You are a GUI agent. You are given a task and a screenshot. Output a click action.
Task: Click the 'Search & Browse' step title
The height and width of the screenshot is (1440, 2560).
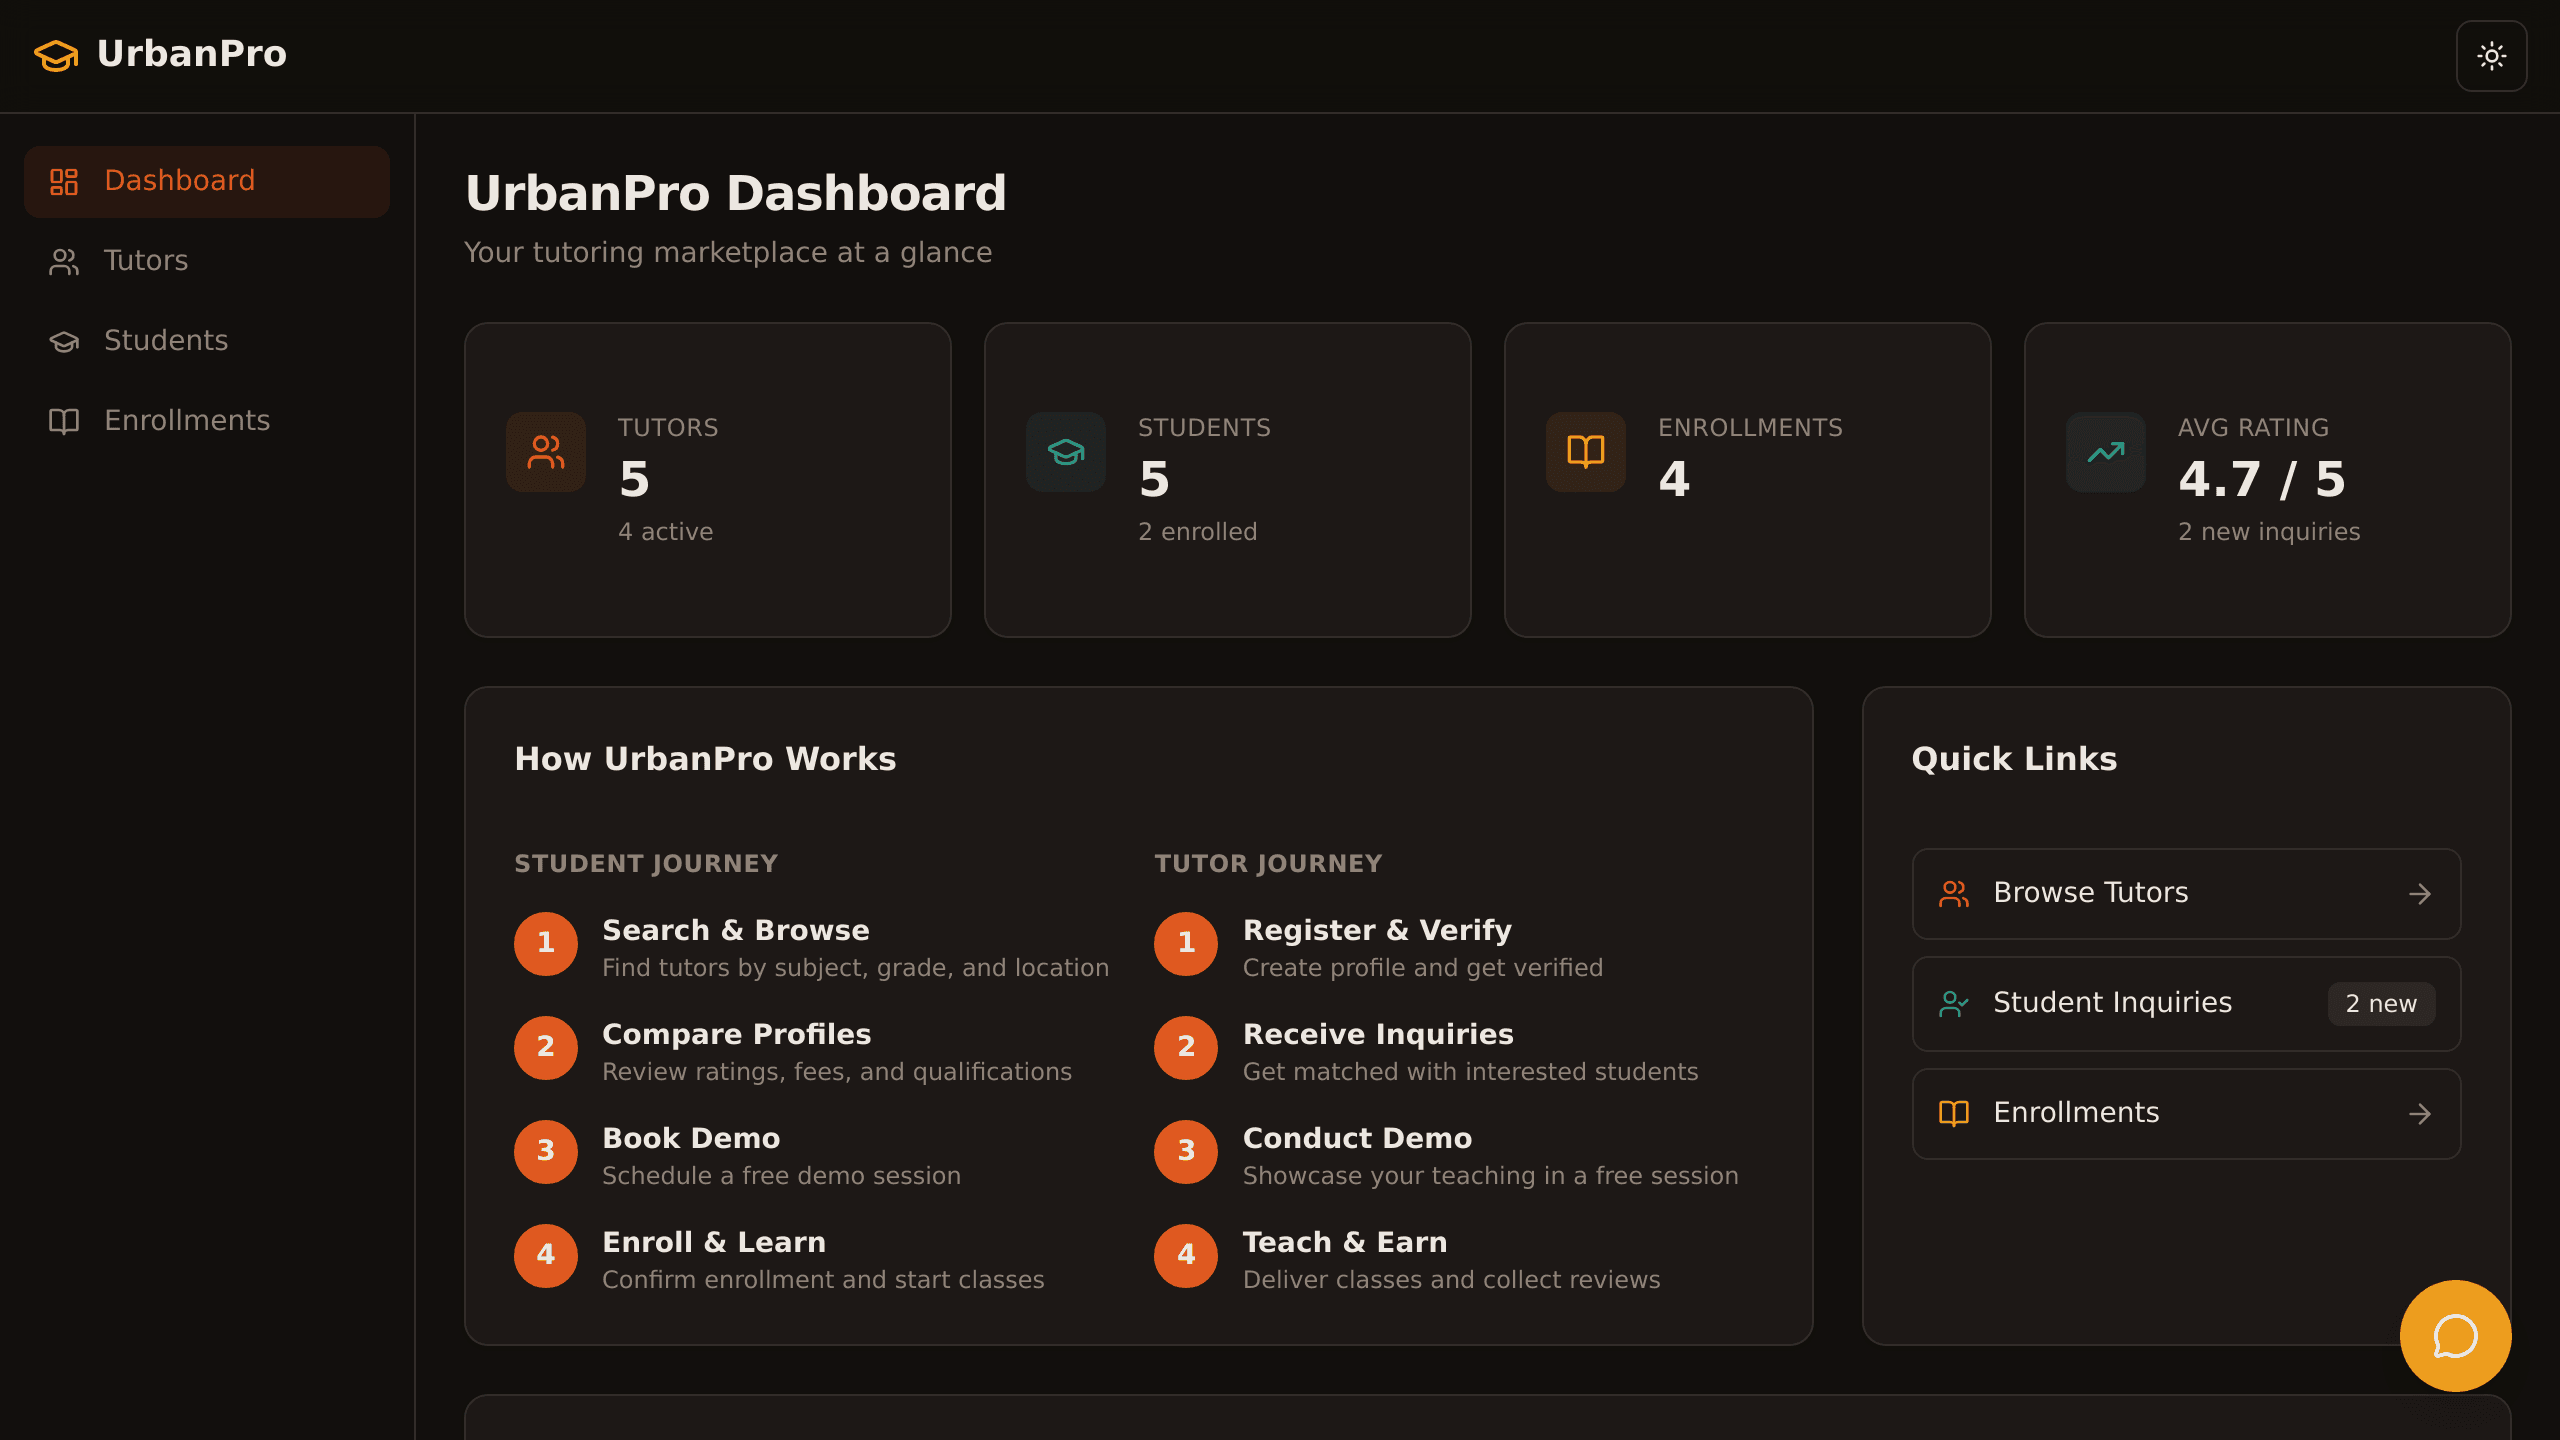tap(736, 930)
